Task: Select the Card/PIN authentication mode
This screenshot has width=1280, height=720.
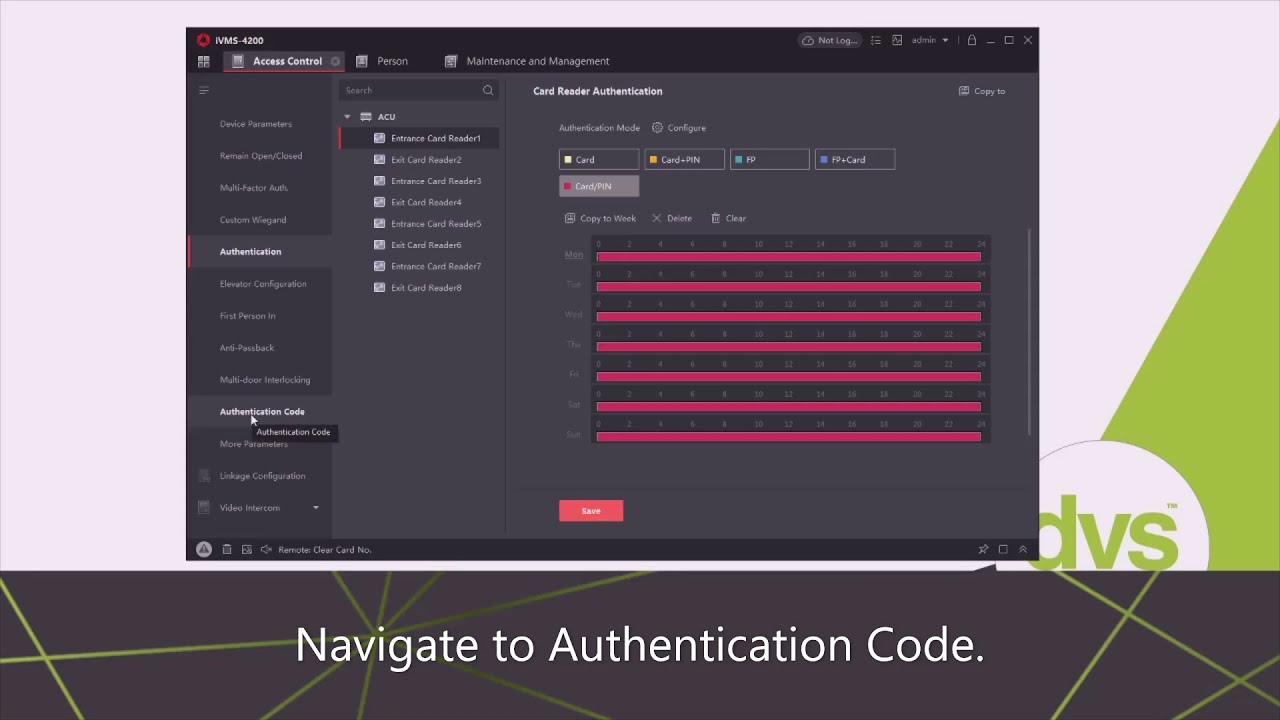Action: tap(599, 186)
